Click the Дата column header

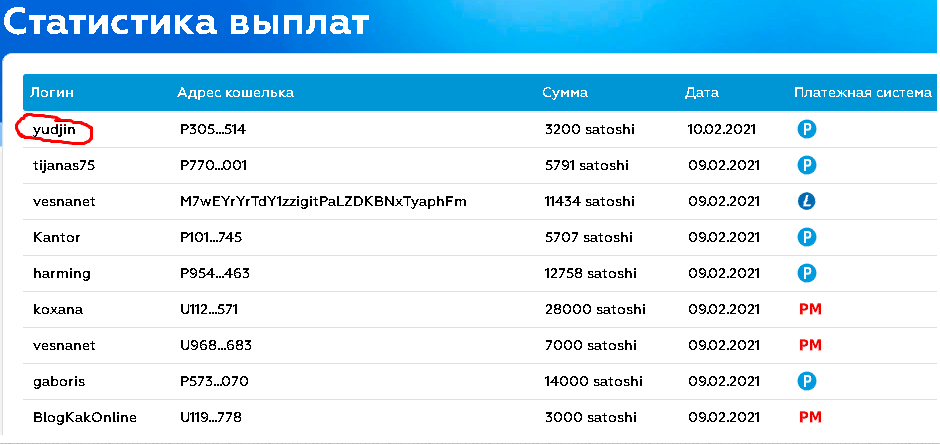pos(701,93)
